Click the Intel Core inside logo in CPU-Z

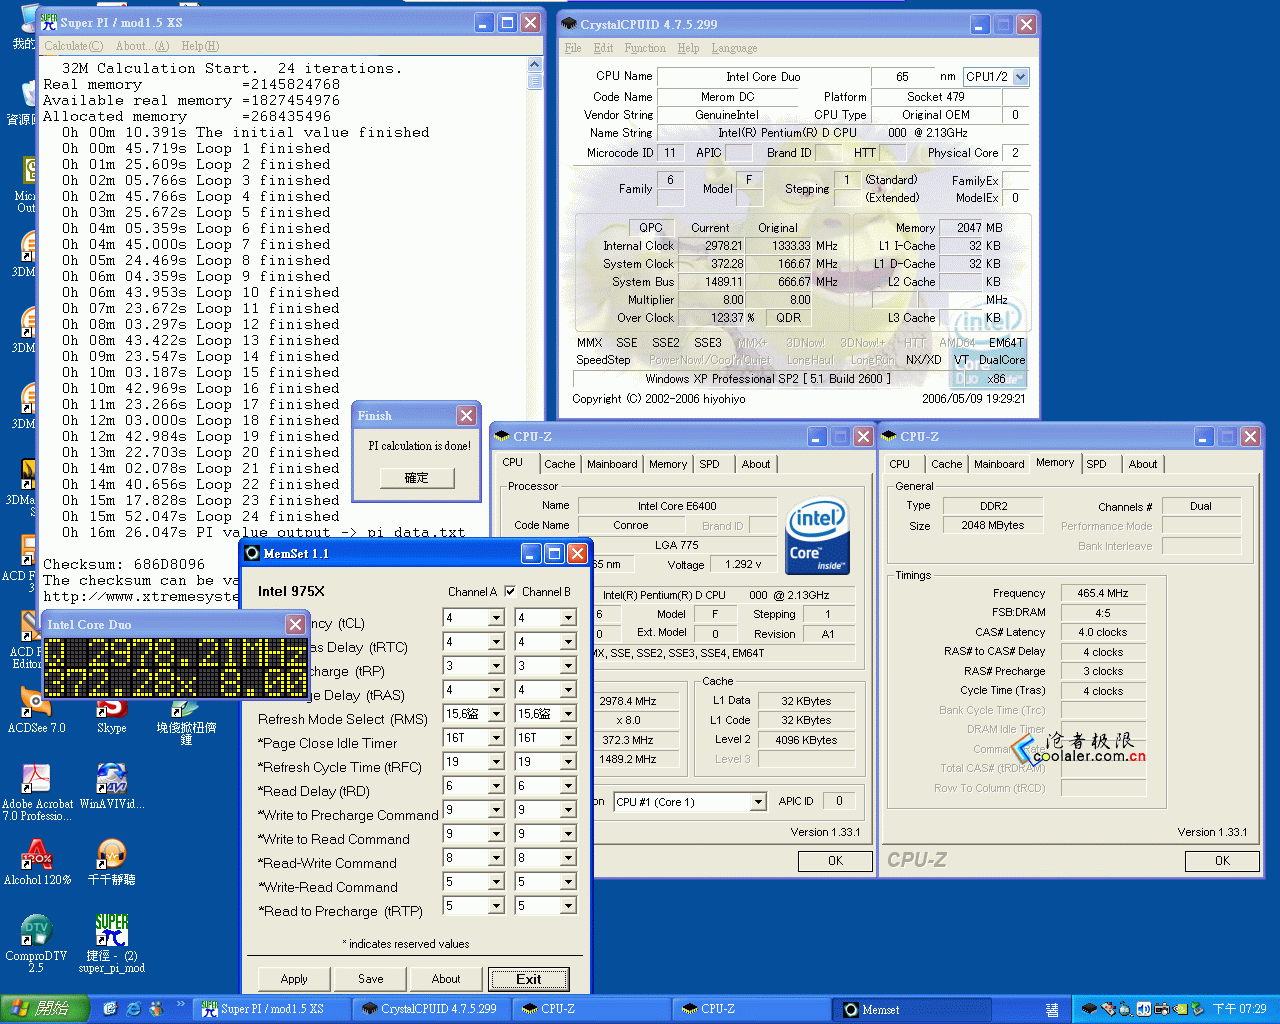click(817, 536)
